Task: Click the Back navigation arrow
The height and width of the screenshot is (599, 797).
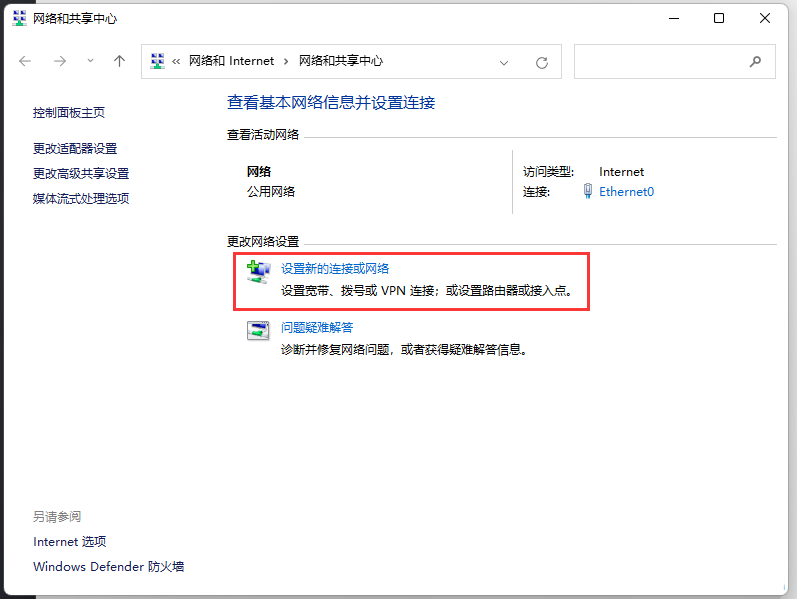Action: (26, 61)
